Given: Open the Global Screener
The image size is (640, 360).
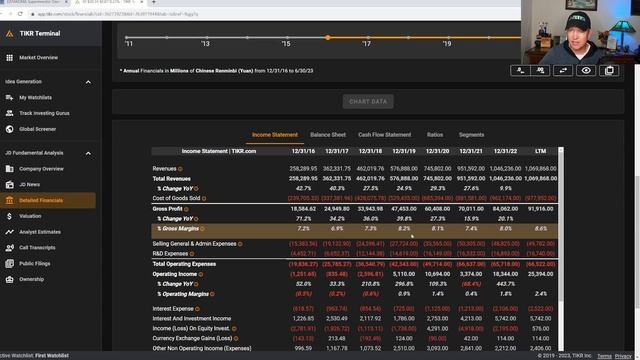Looking at the screenshot, I should 37,129.
